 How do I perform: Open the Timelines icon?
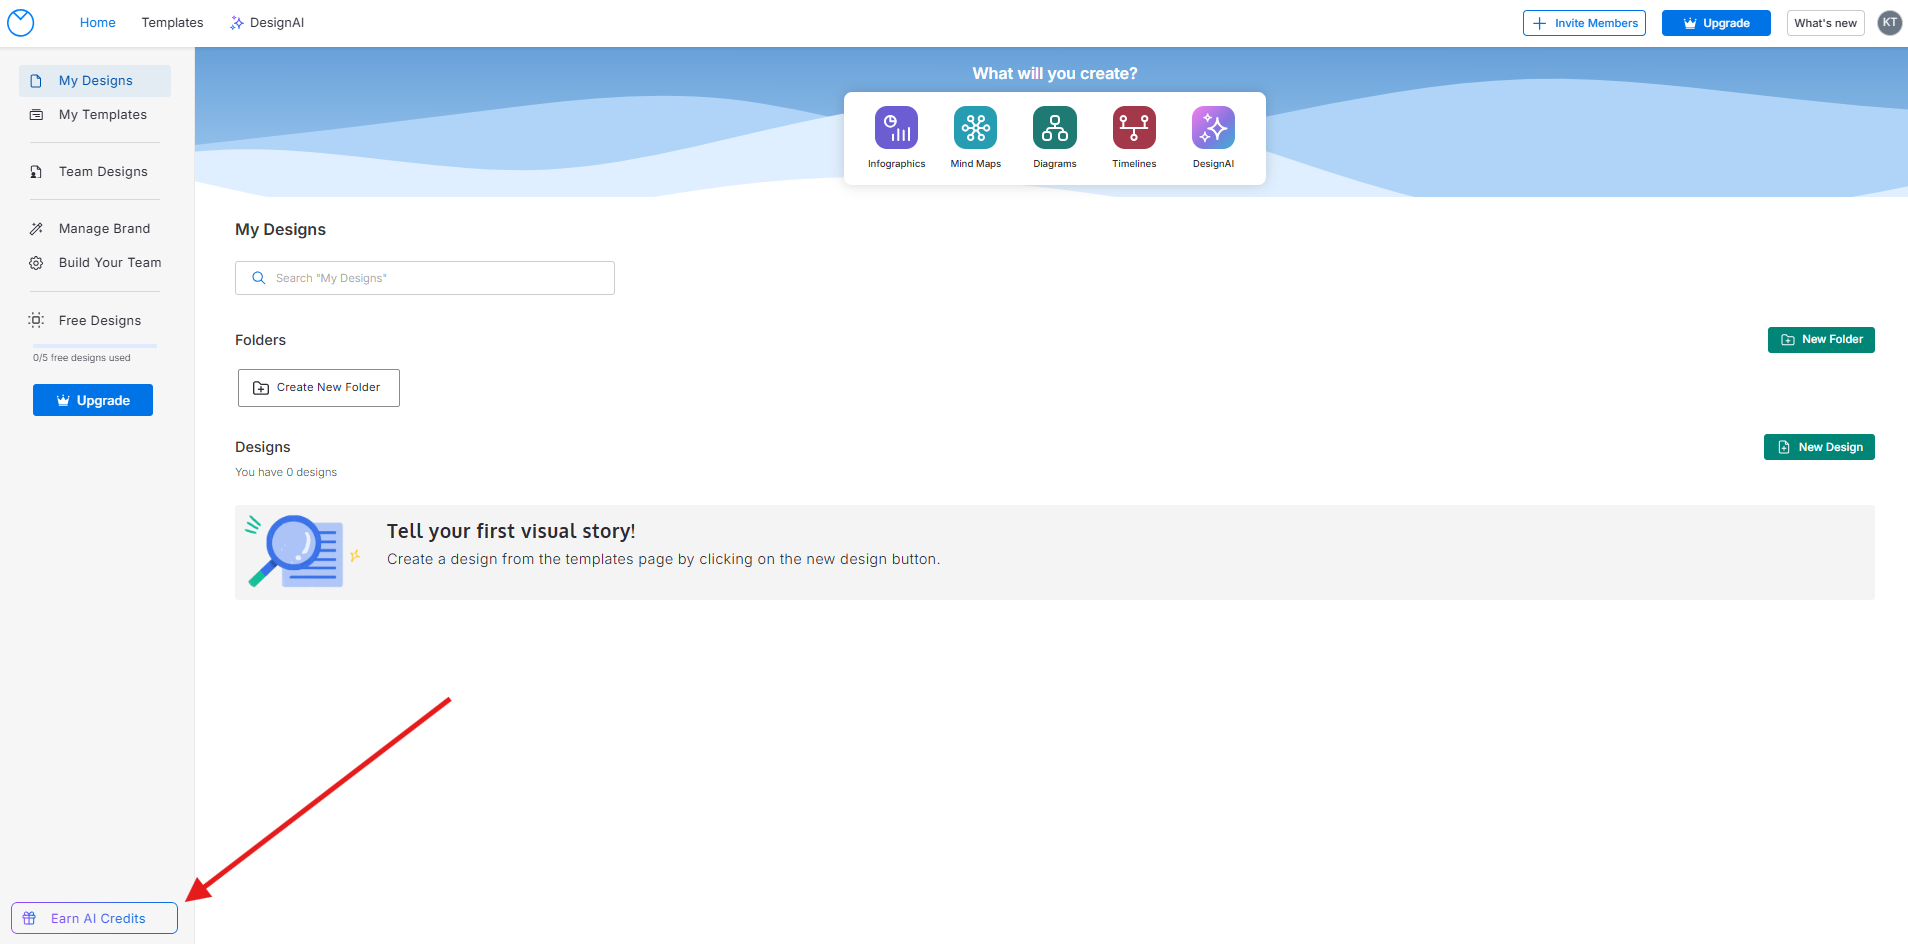pos(1134,128)
